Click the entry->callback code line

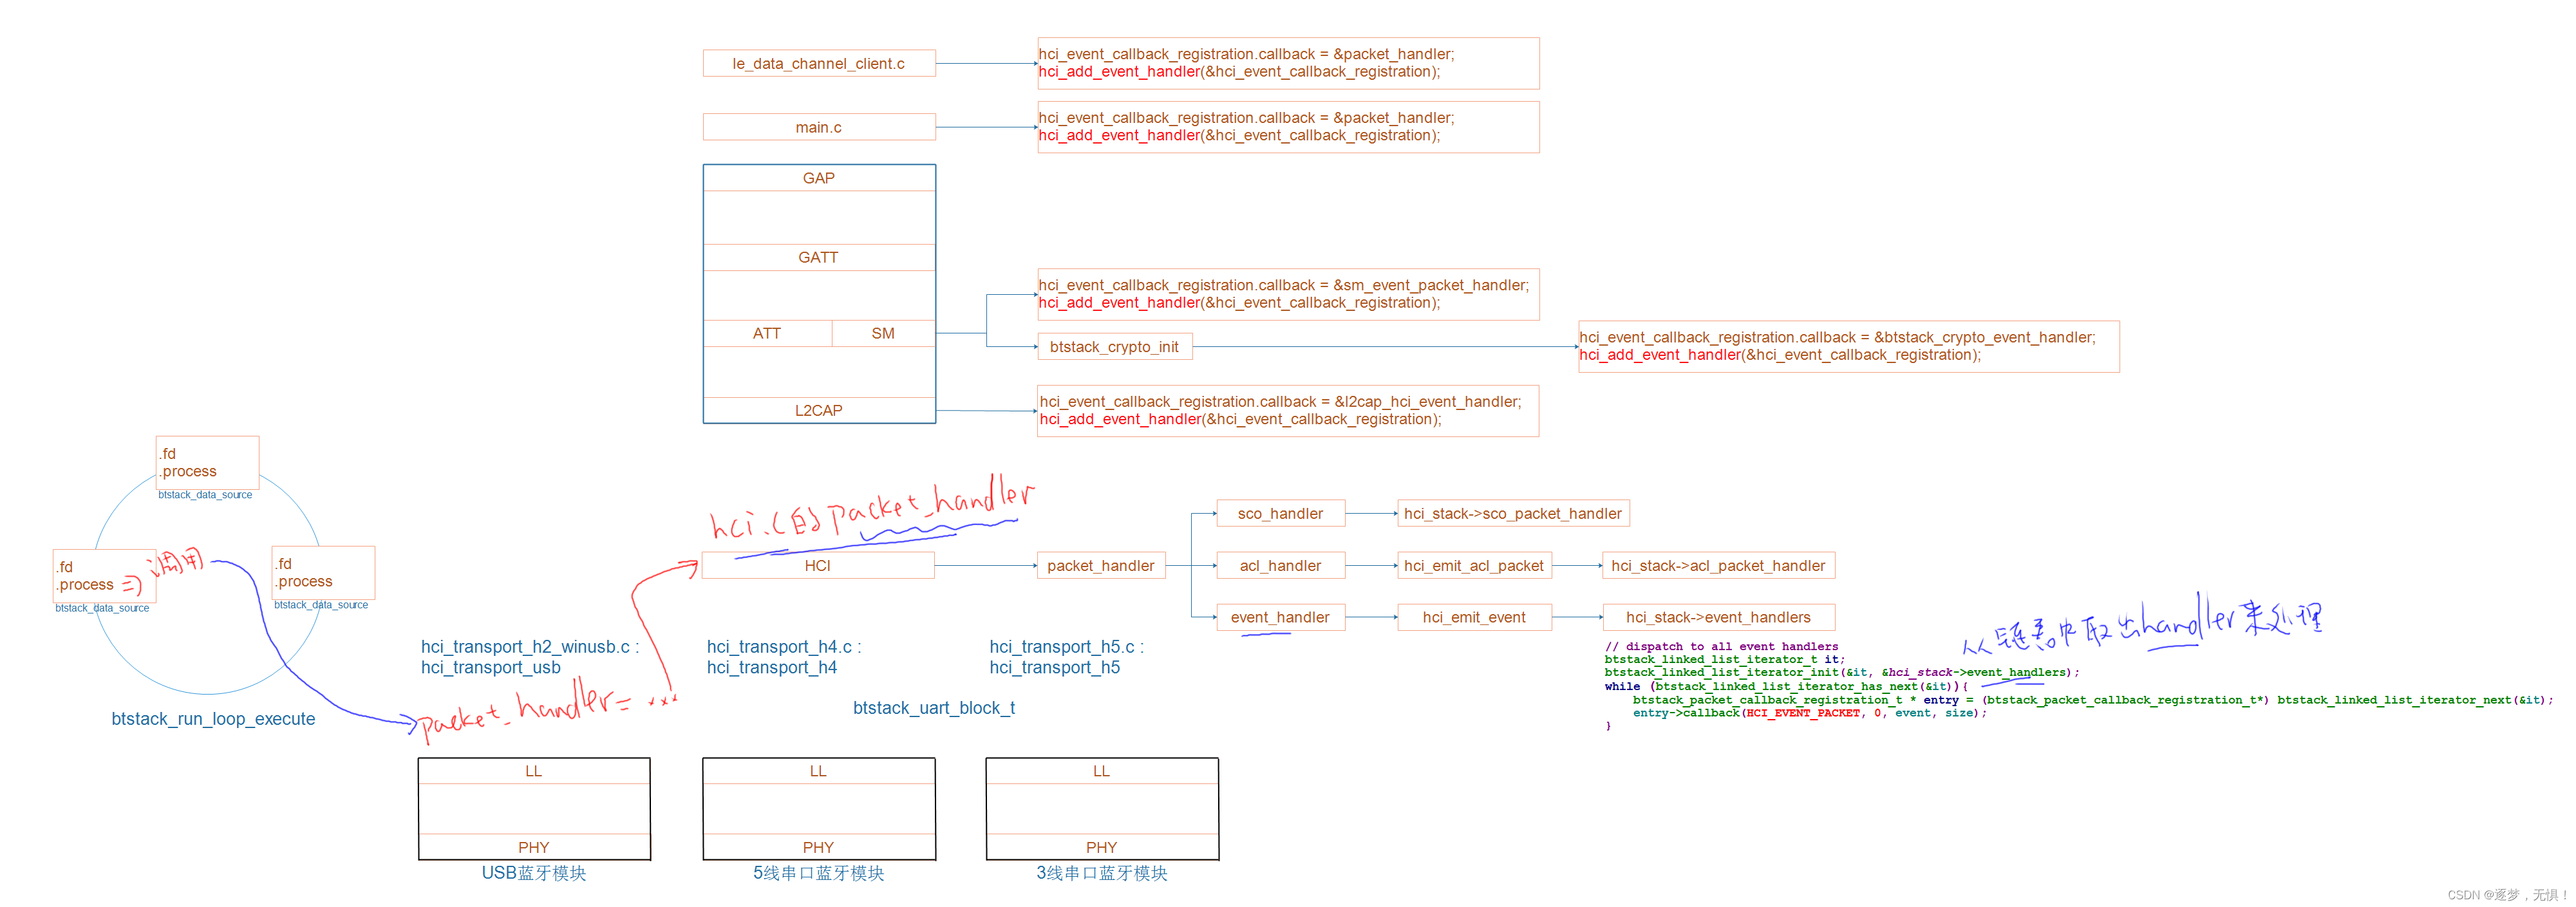1810,713
